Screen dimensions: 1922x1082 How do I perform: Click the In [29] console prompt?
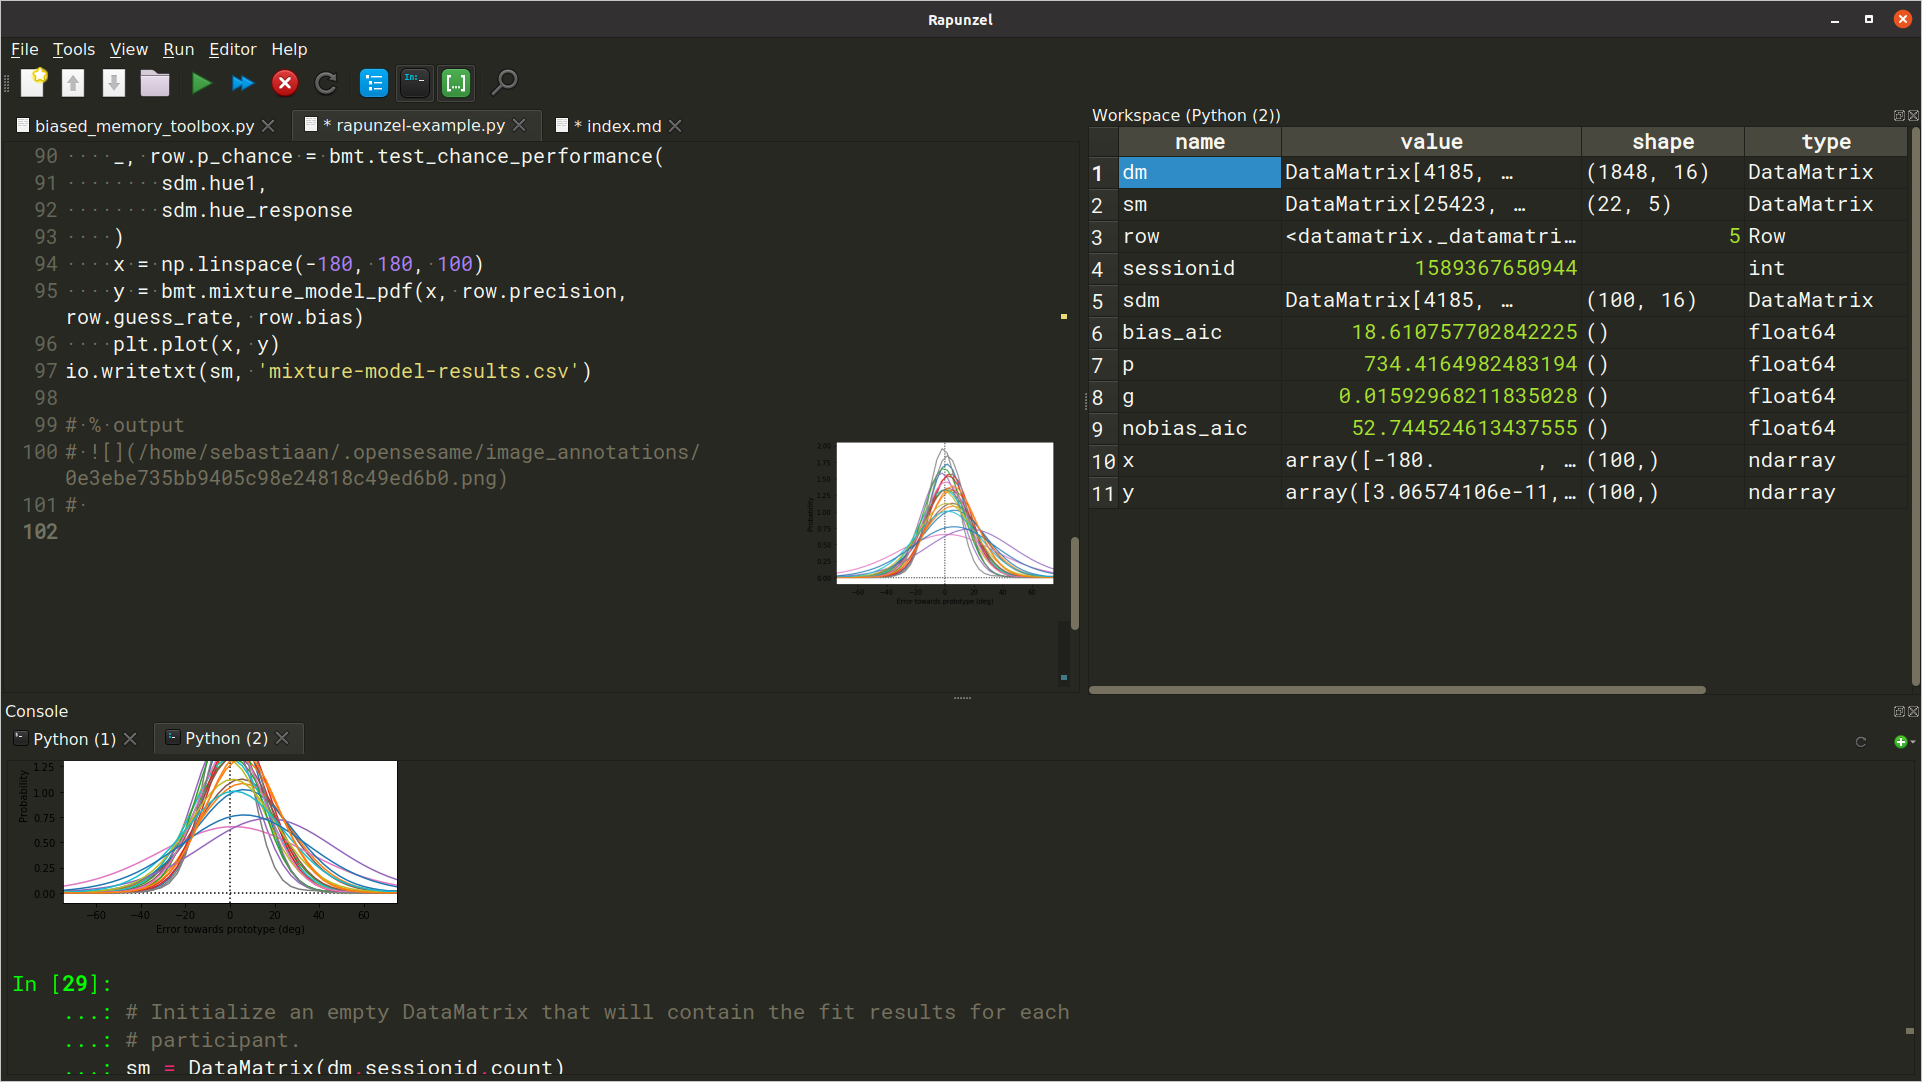(62, 985)
